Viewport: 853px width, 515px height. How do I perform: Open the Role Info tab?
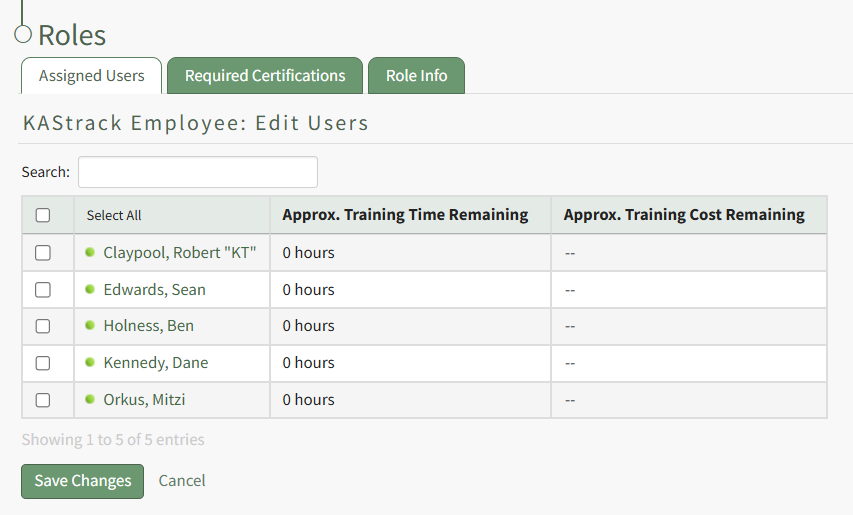[416, 76]
